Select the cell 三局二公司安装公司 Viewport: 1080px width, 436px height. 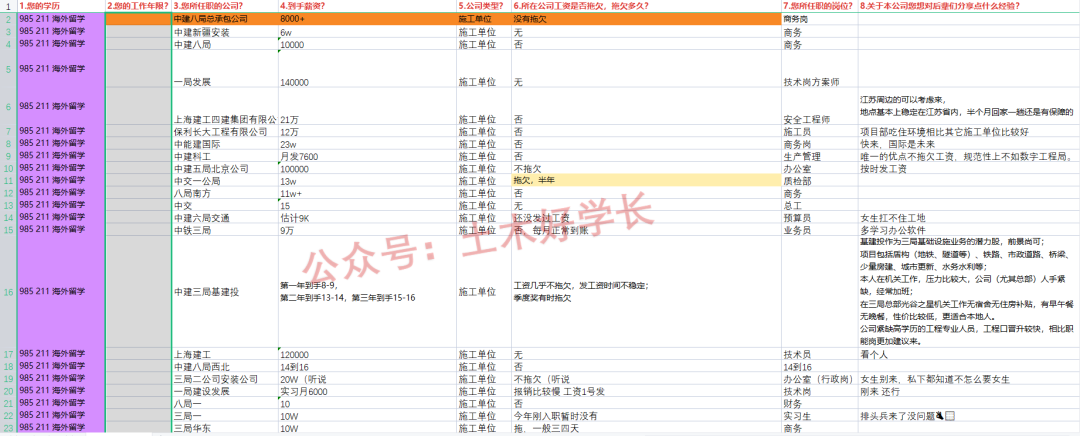click(x=225, y=380)
